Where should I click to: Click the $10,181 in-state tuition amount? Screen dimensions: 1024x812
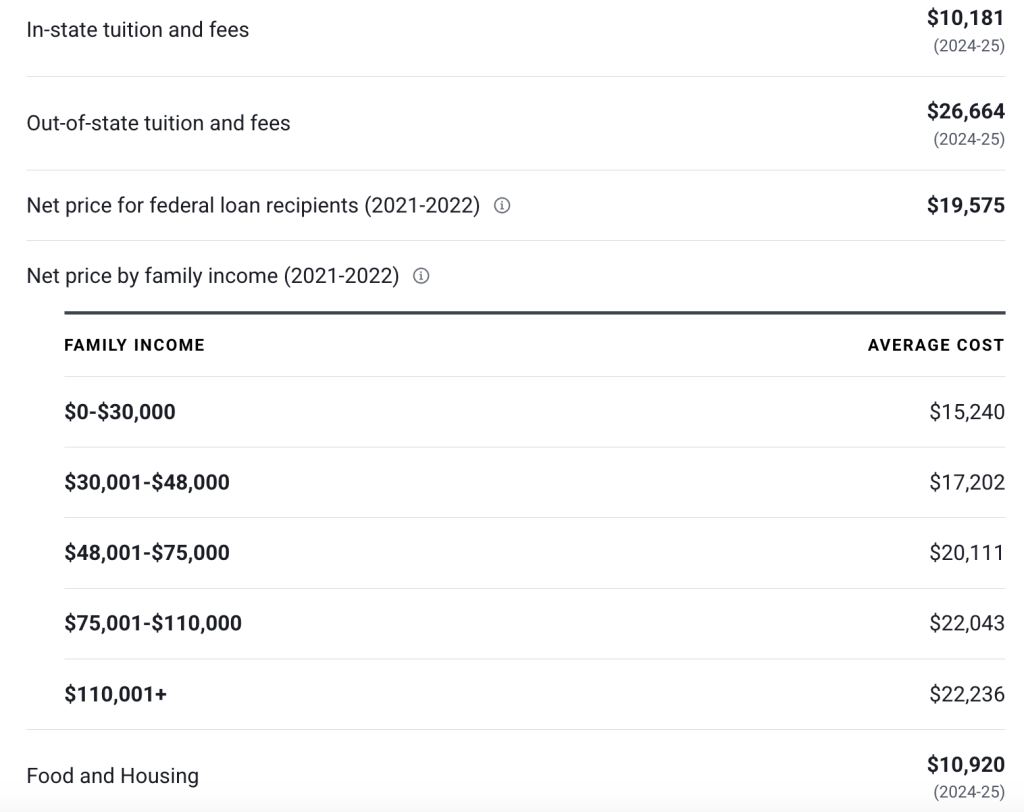click(965, 18)
